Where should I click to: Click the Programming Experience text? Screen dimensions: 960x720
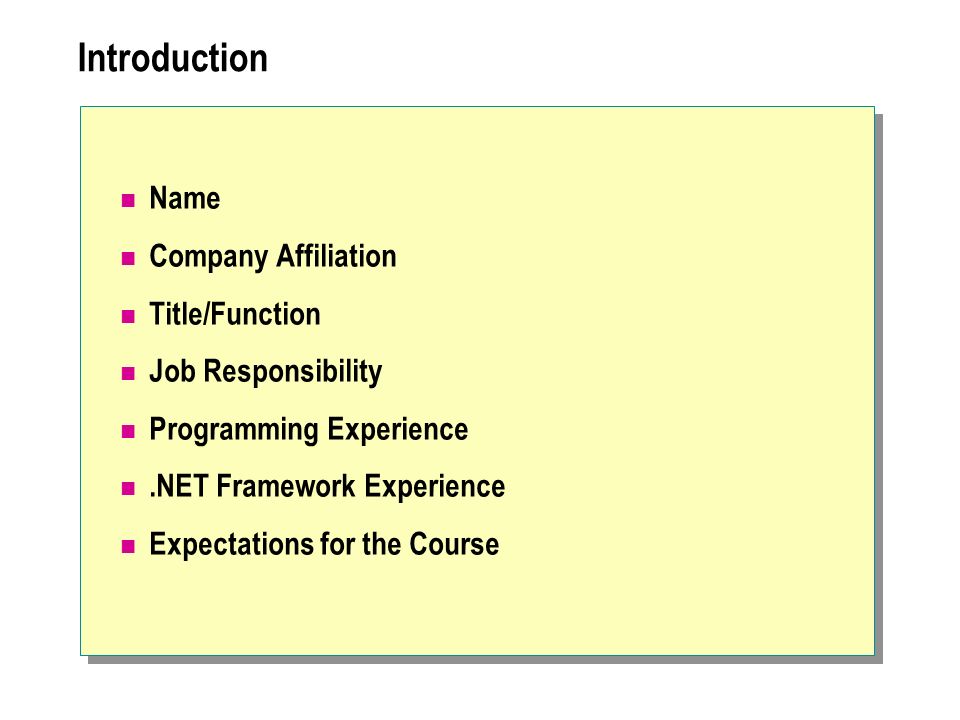(x=309, y=430)
